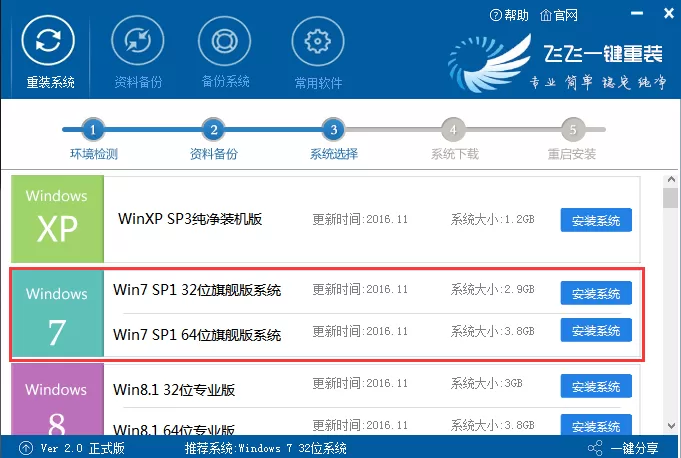This screenshot has width=681, height=458.
Task: Click the update arrow icon beside Ver 2.0
Action: (26, 448)
